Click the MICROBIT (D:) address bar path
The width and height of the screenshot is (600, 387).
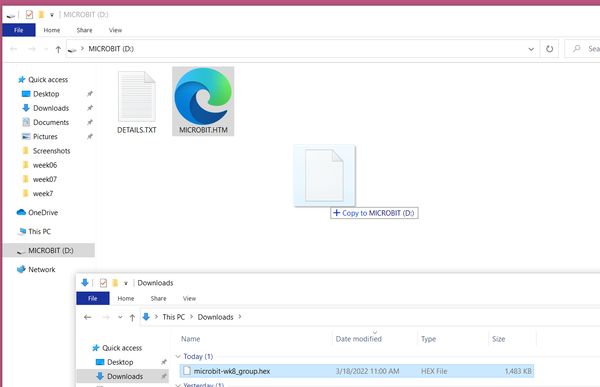[111, 49]
